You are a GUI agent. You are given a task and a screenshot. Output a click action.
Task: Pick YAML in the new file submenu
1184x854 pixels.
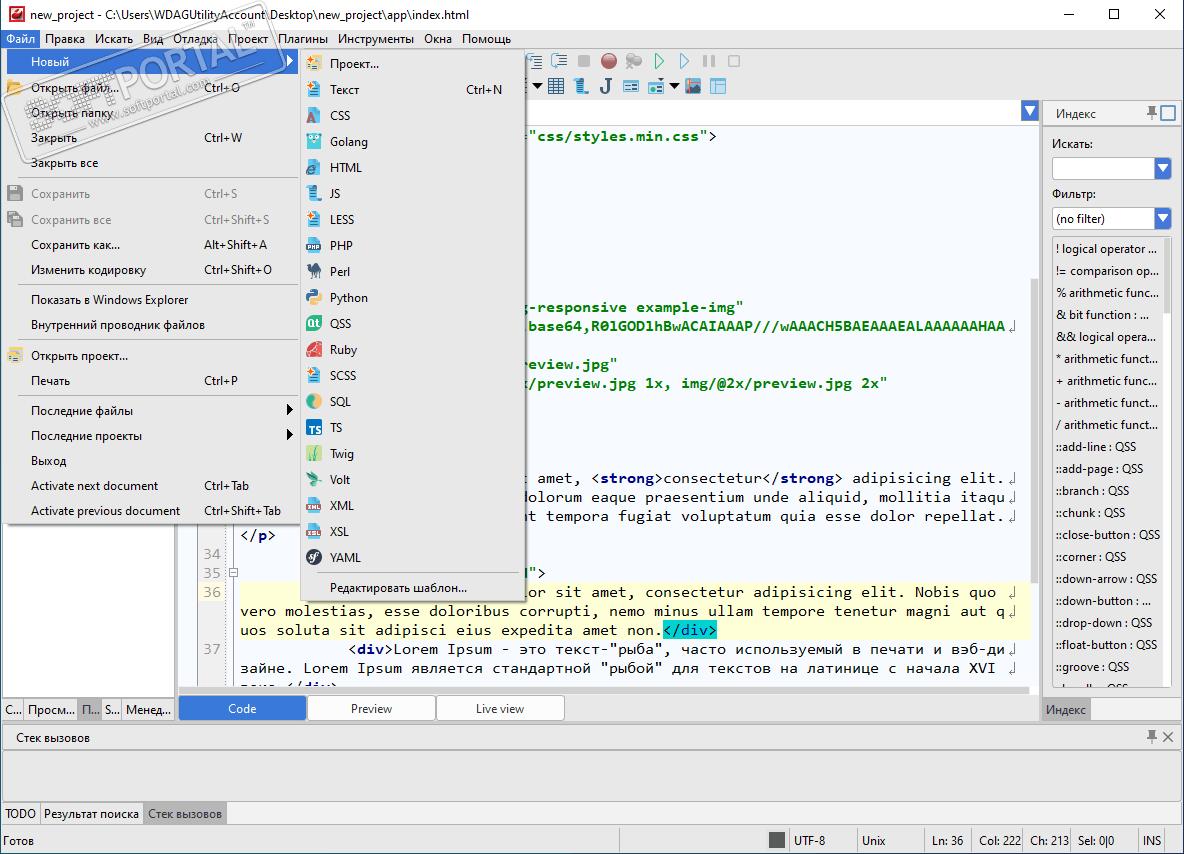pos(345,558)
